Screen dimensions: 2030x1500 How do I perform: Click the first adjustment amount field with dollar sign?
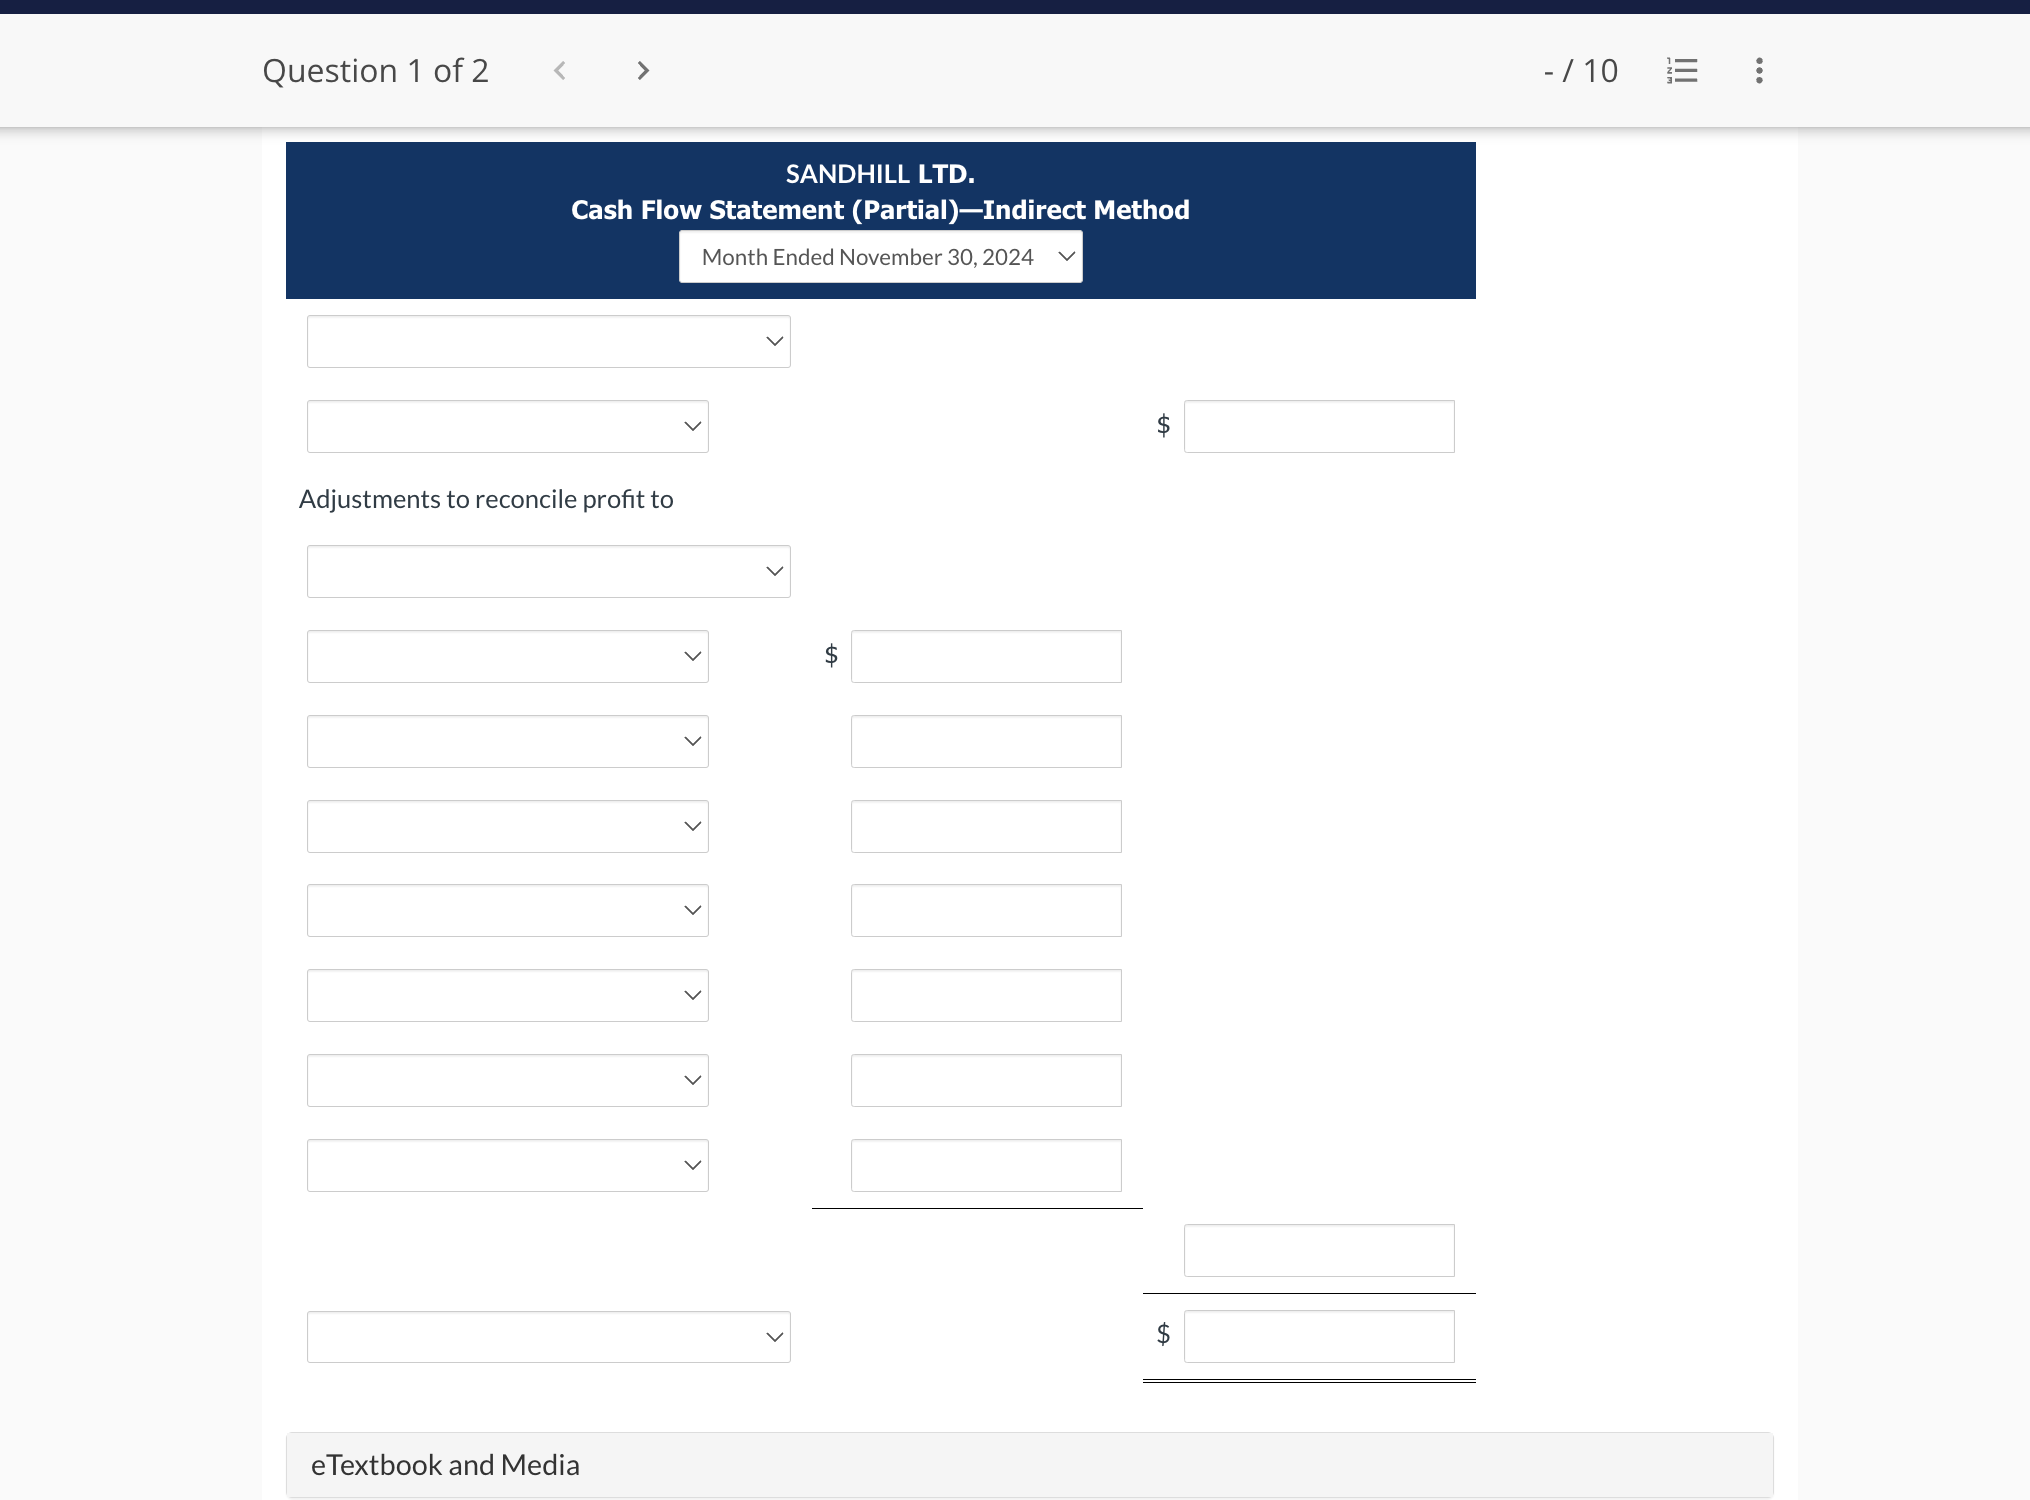pyautogui.click(x=985, y=657)
